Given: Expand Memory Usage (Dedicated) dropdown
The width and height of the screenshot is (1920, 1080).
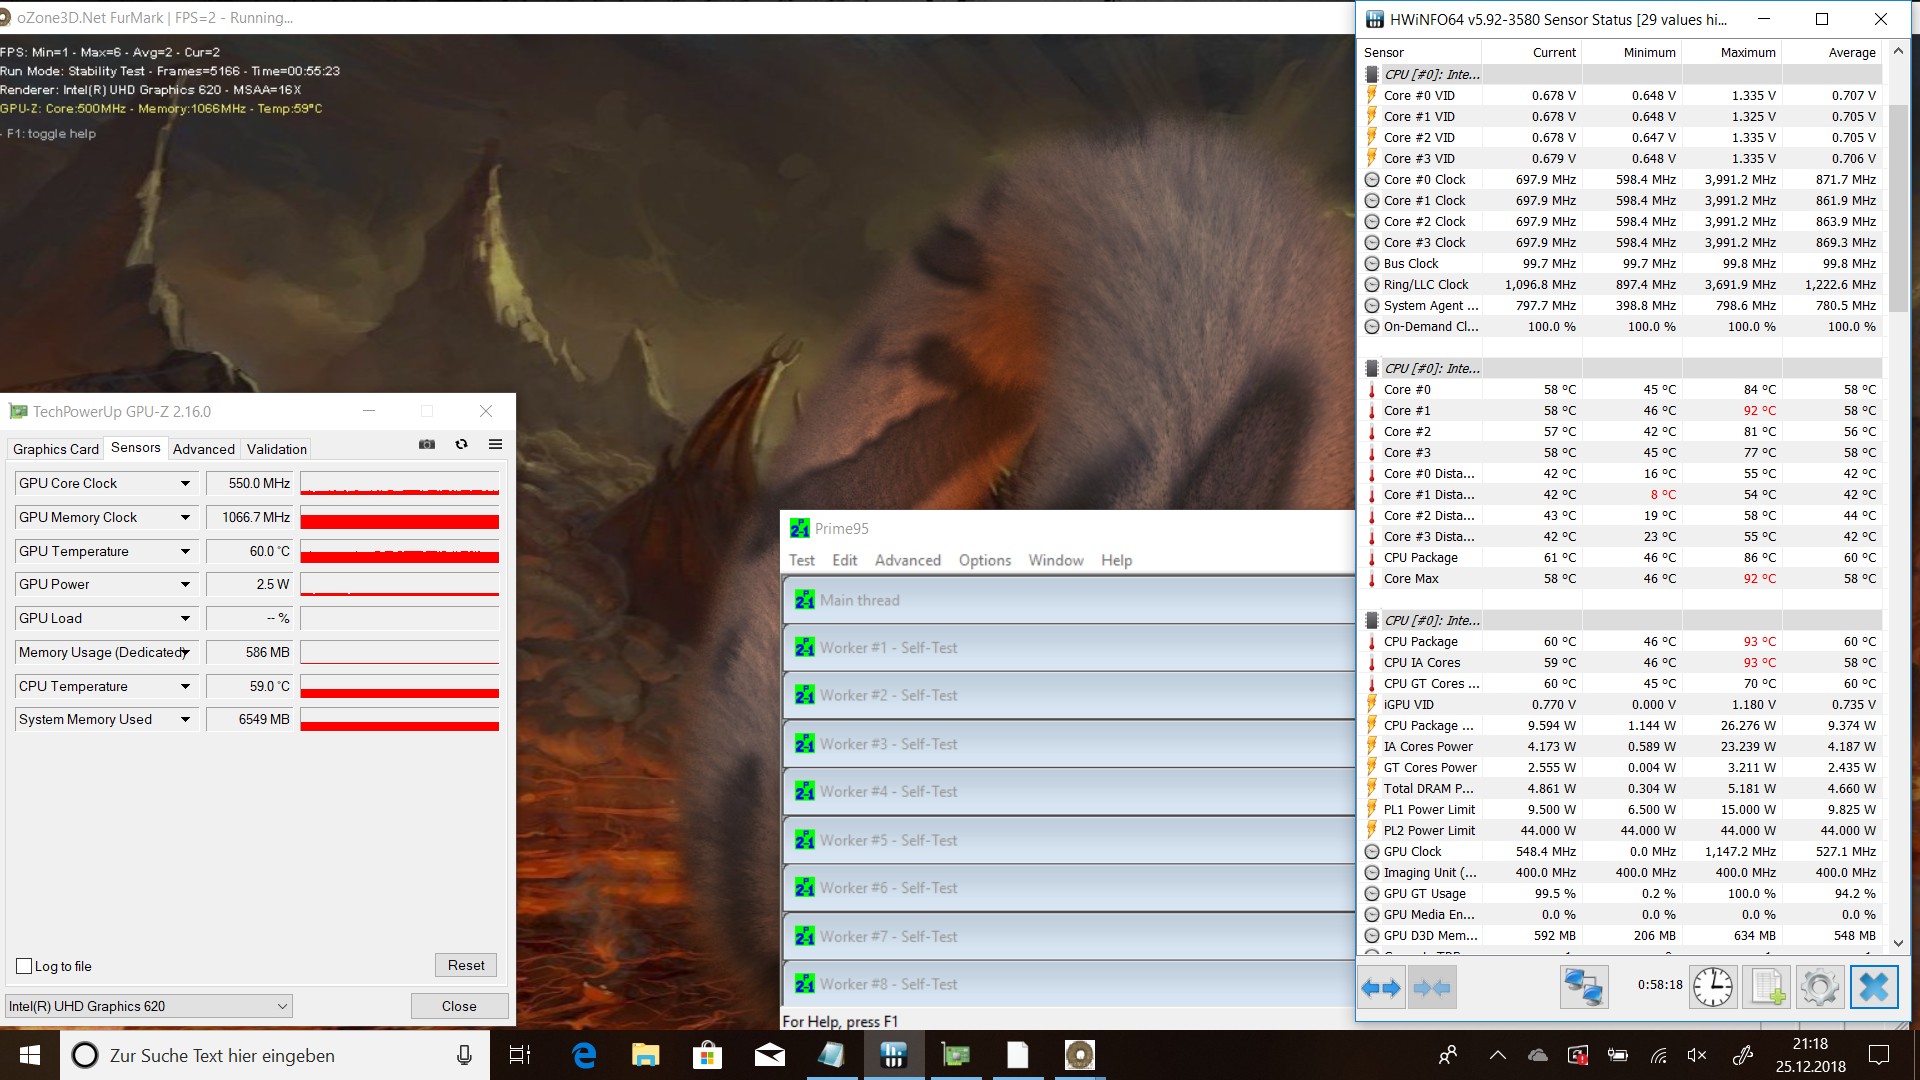Looking at the screenshot, I should pos(185,653).
